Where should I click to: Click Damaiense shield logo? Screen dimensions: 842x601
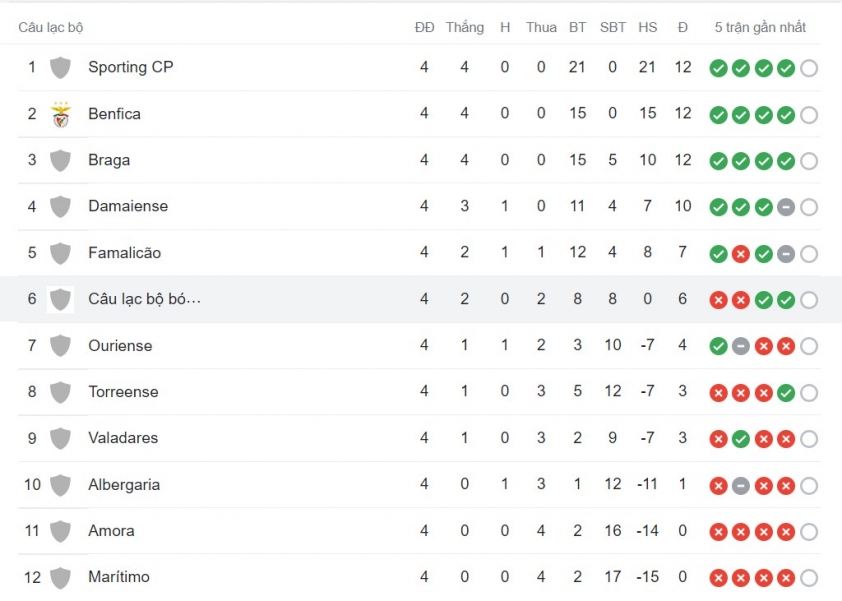(x=61, y=207)
